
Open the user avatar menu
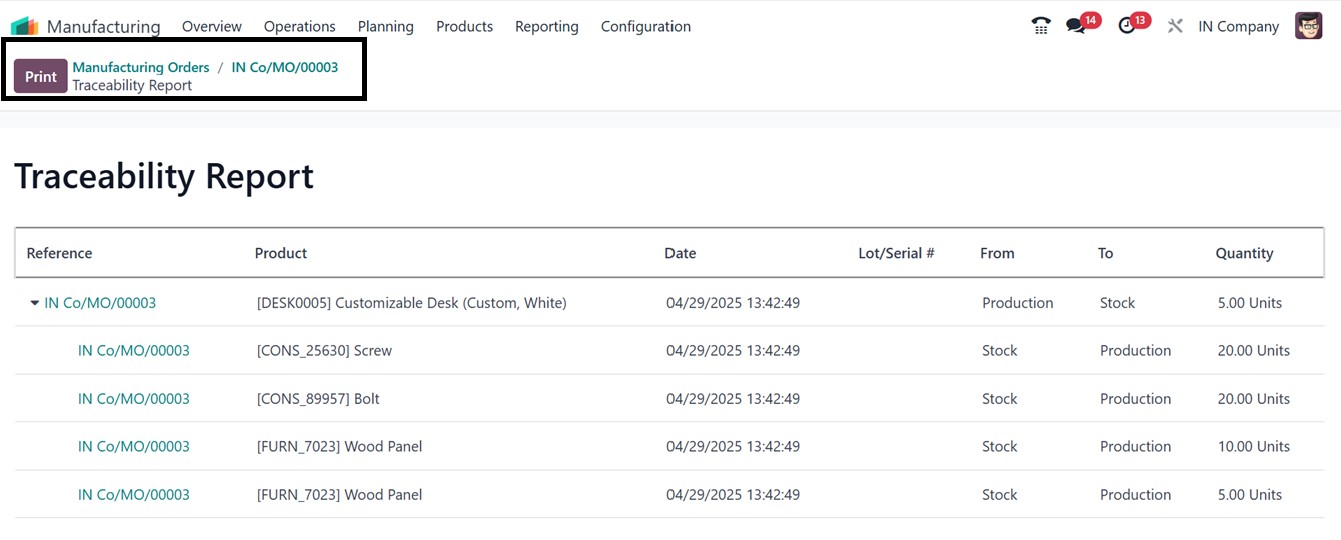tap(1308, 26)
